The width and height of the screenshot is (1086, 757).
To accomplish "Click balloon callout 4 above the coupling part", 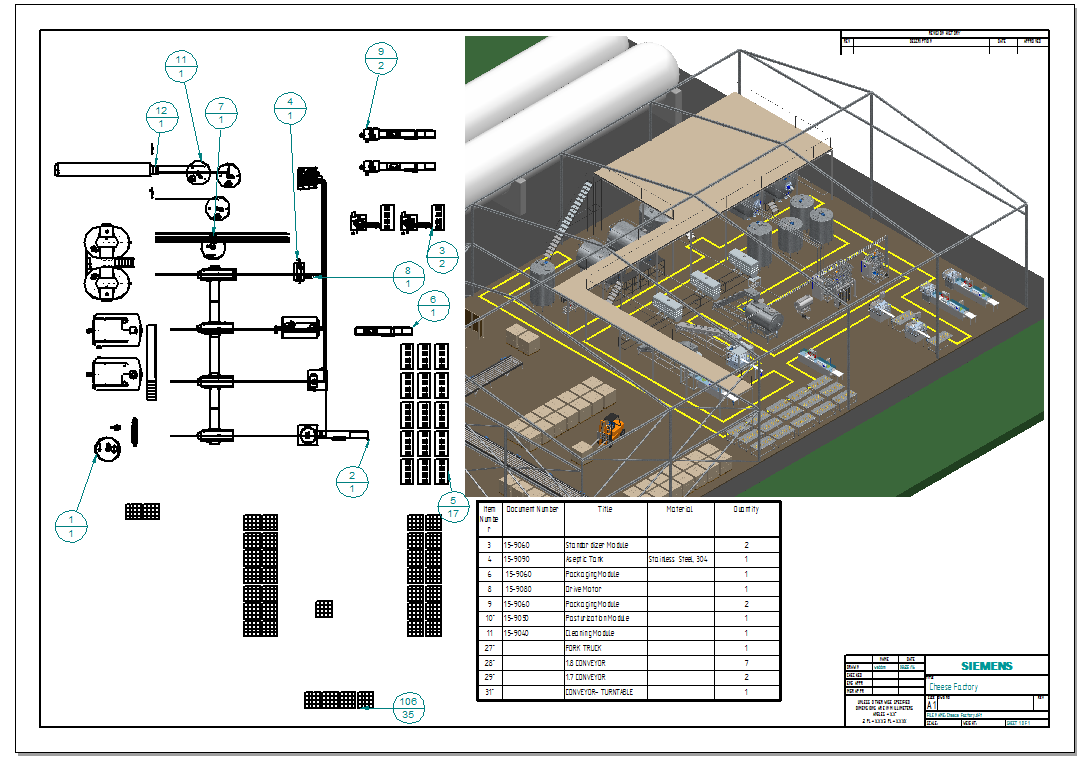I will (x=290, y=108).
